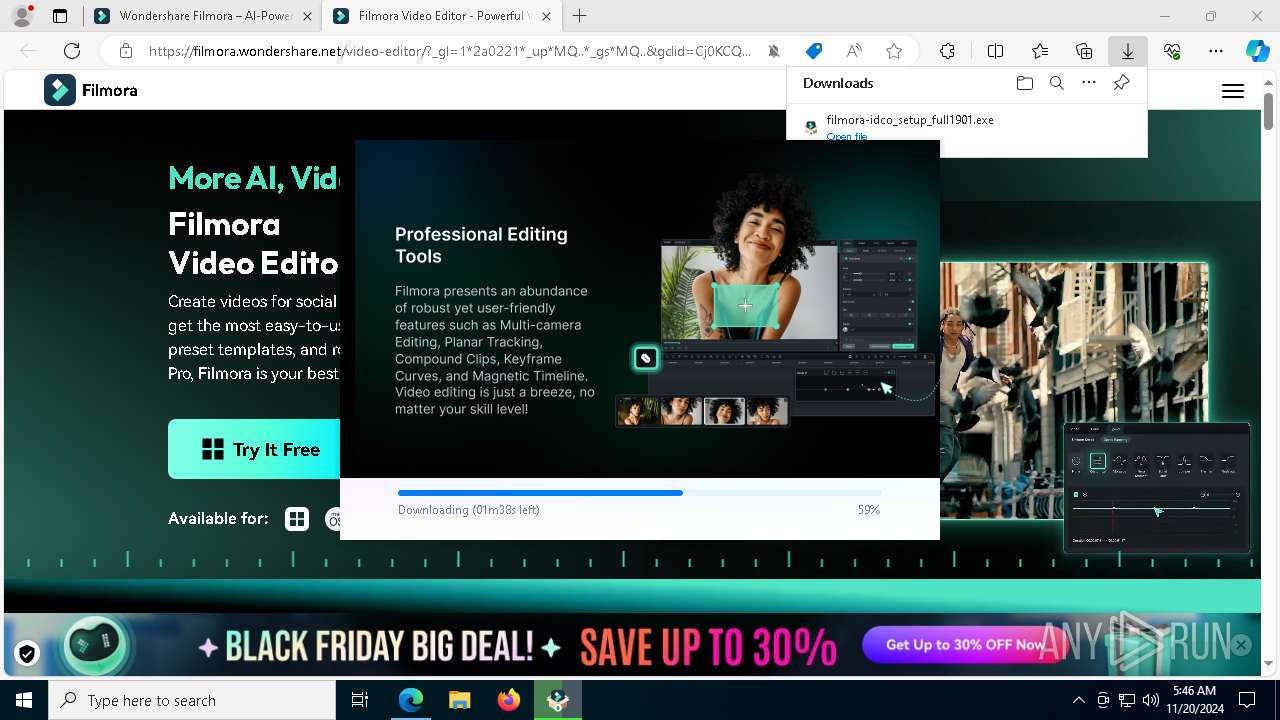
Task: Select the Windows platform icon
Action: click(x=297, y=519)
